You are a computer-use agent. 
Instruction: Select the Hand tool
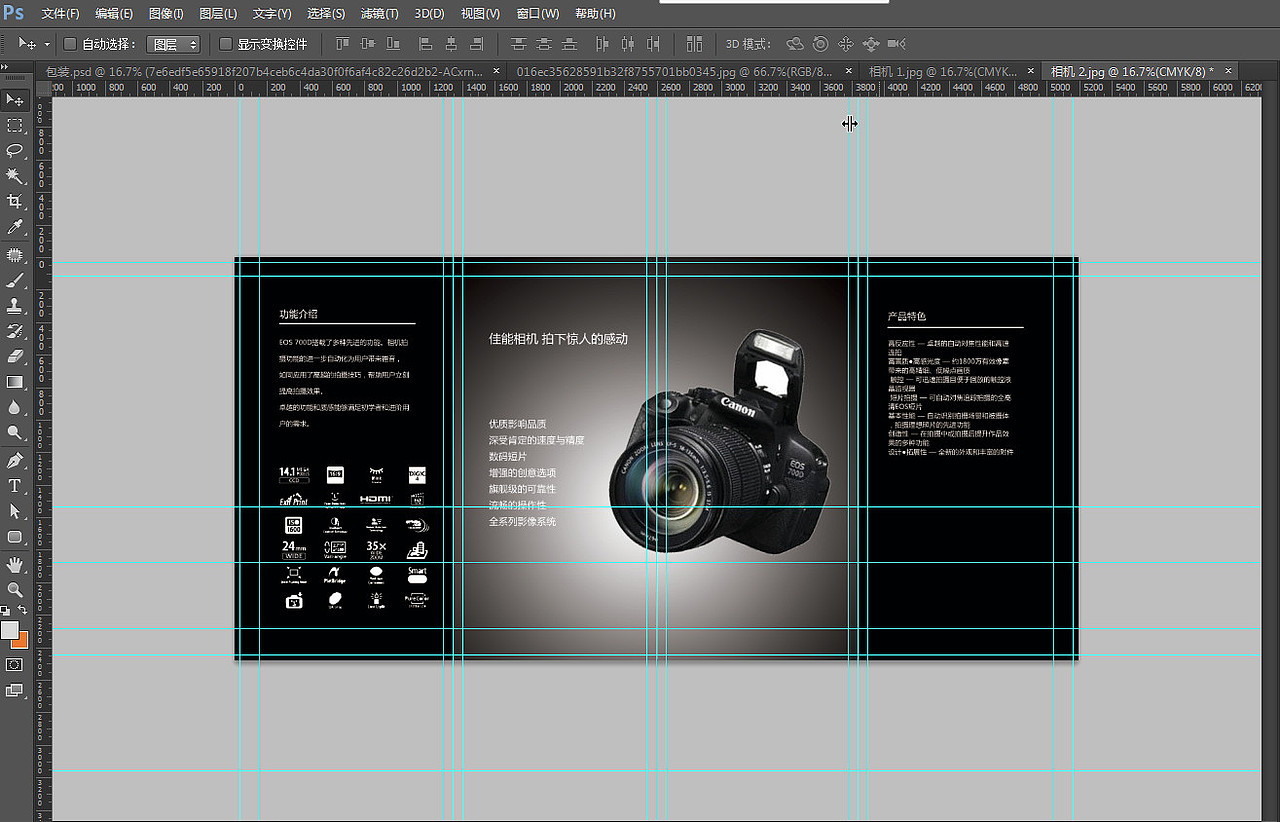click(x=15, y=565)
